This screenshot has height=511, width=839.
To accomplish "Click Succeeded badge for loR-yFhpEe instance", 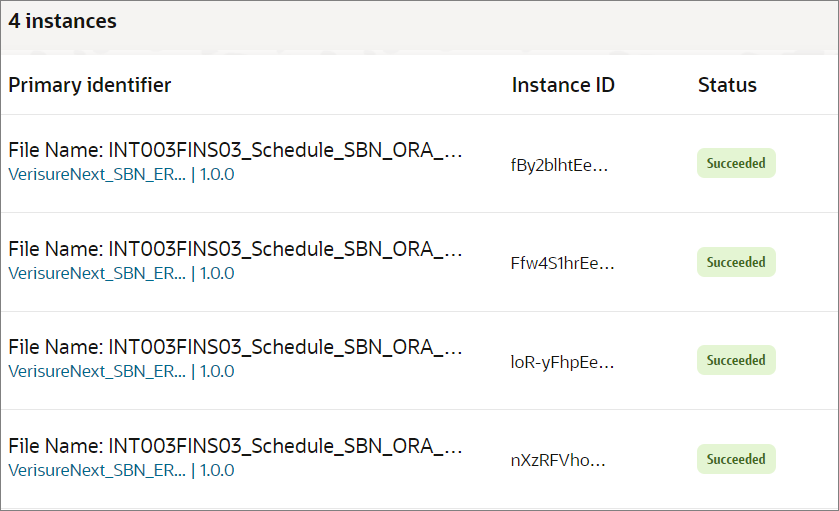I will [x=736, y=360].
